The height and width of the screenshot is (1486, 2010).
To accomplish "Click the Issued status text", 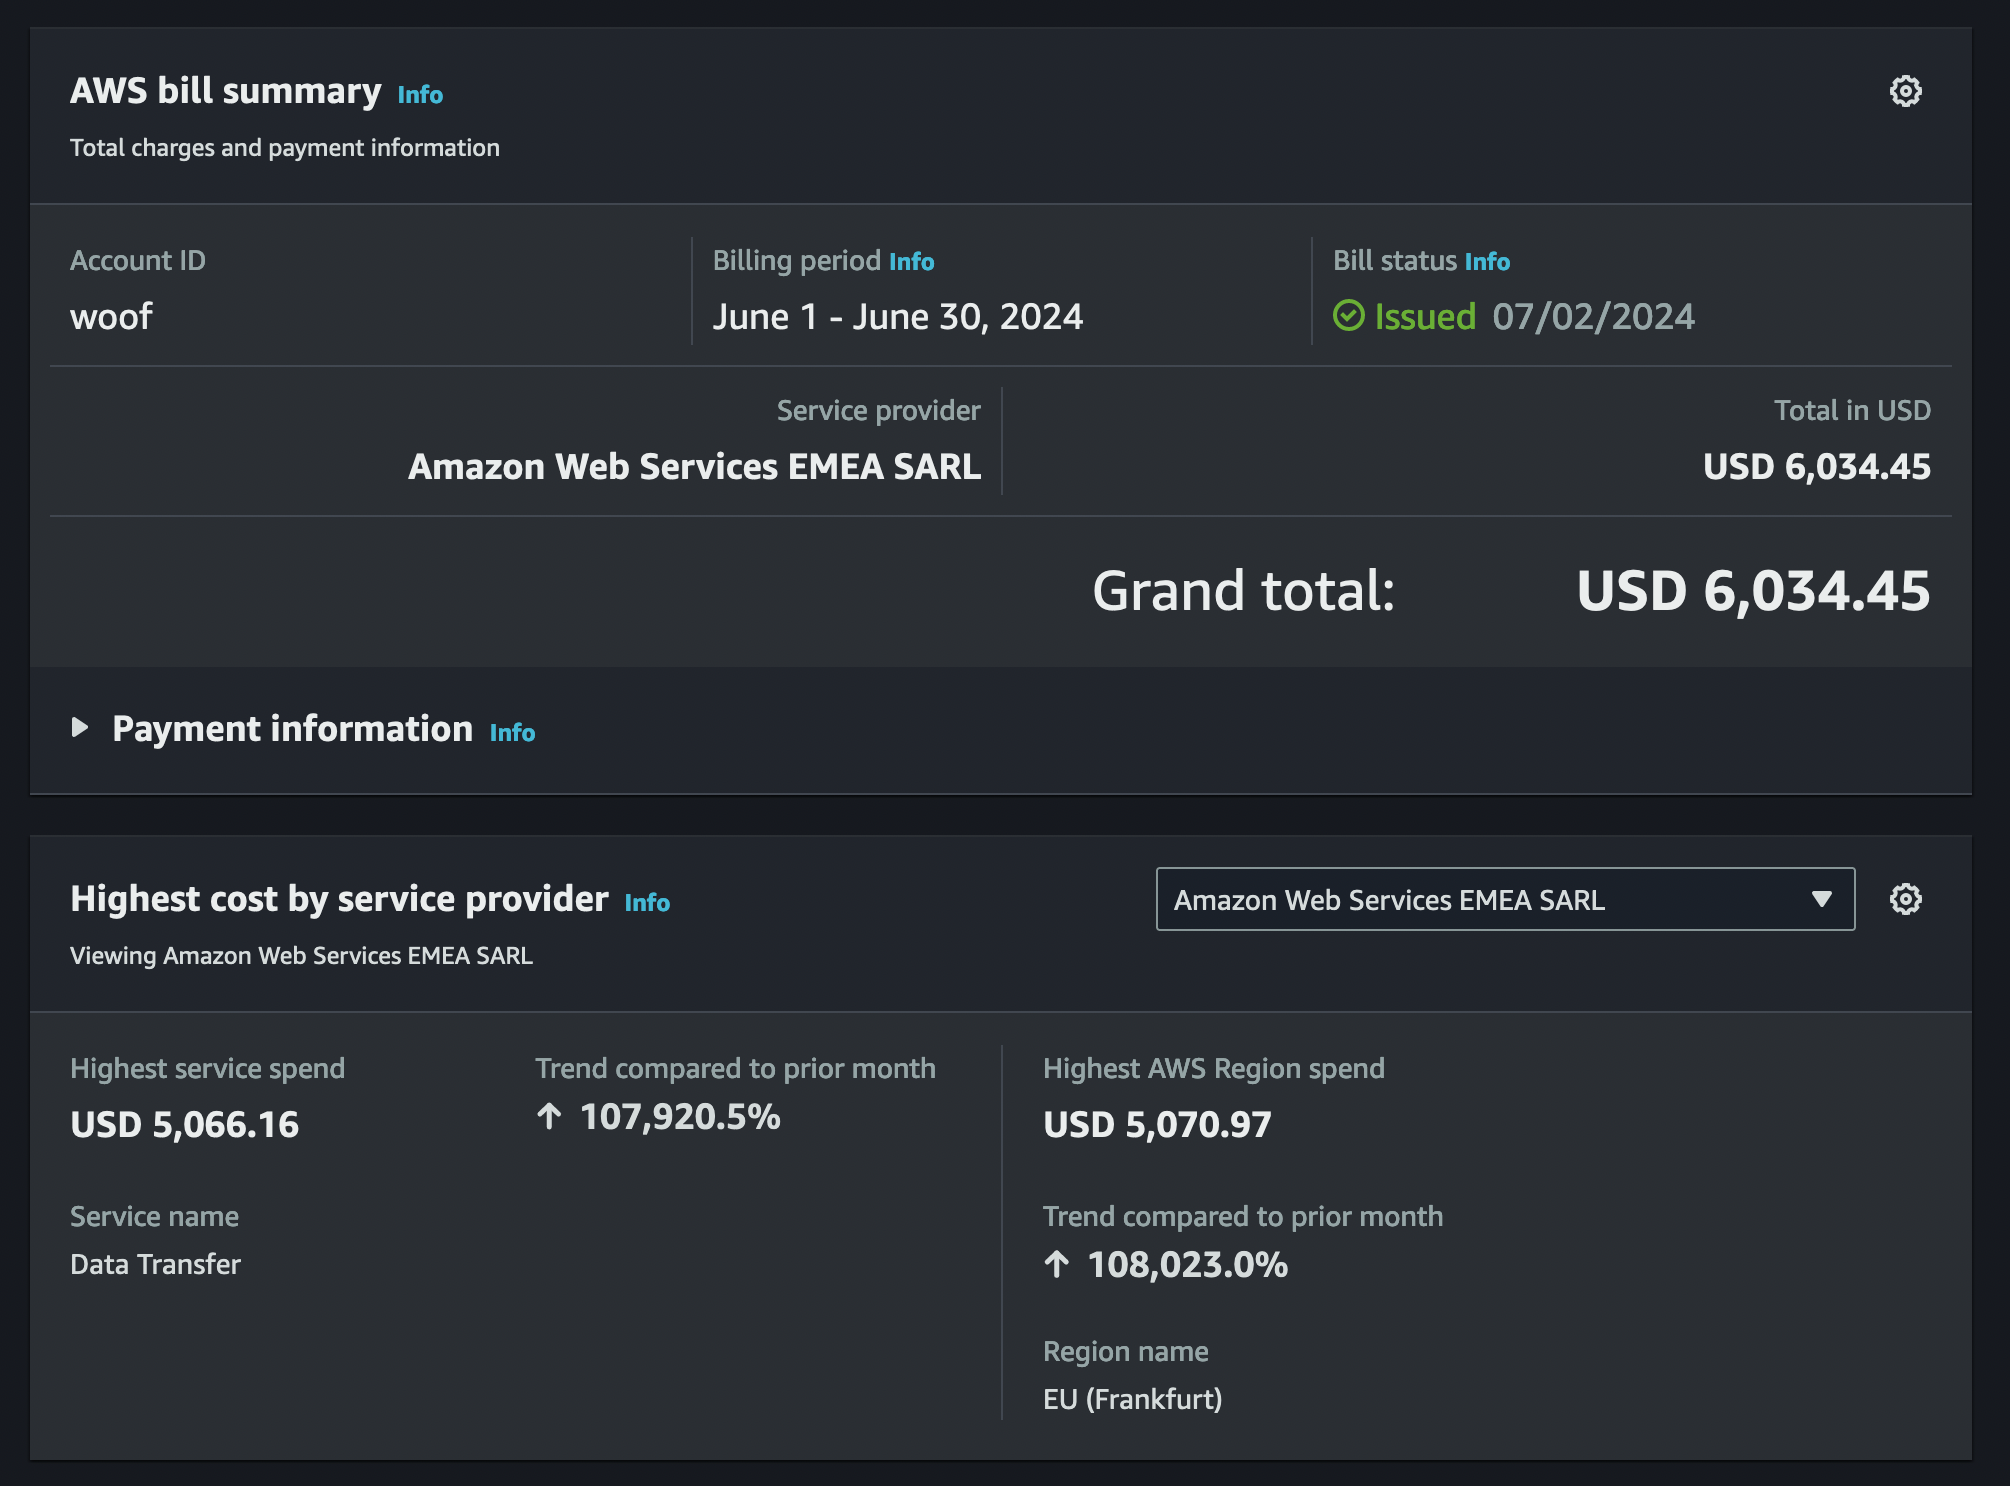I will pos(1425,317).
